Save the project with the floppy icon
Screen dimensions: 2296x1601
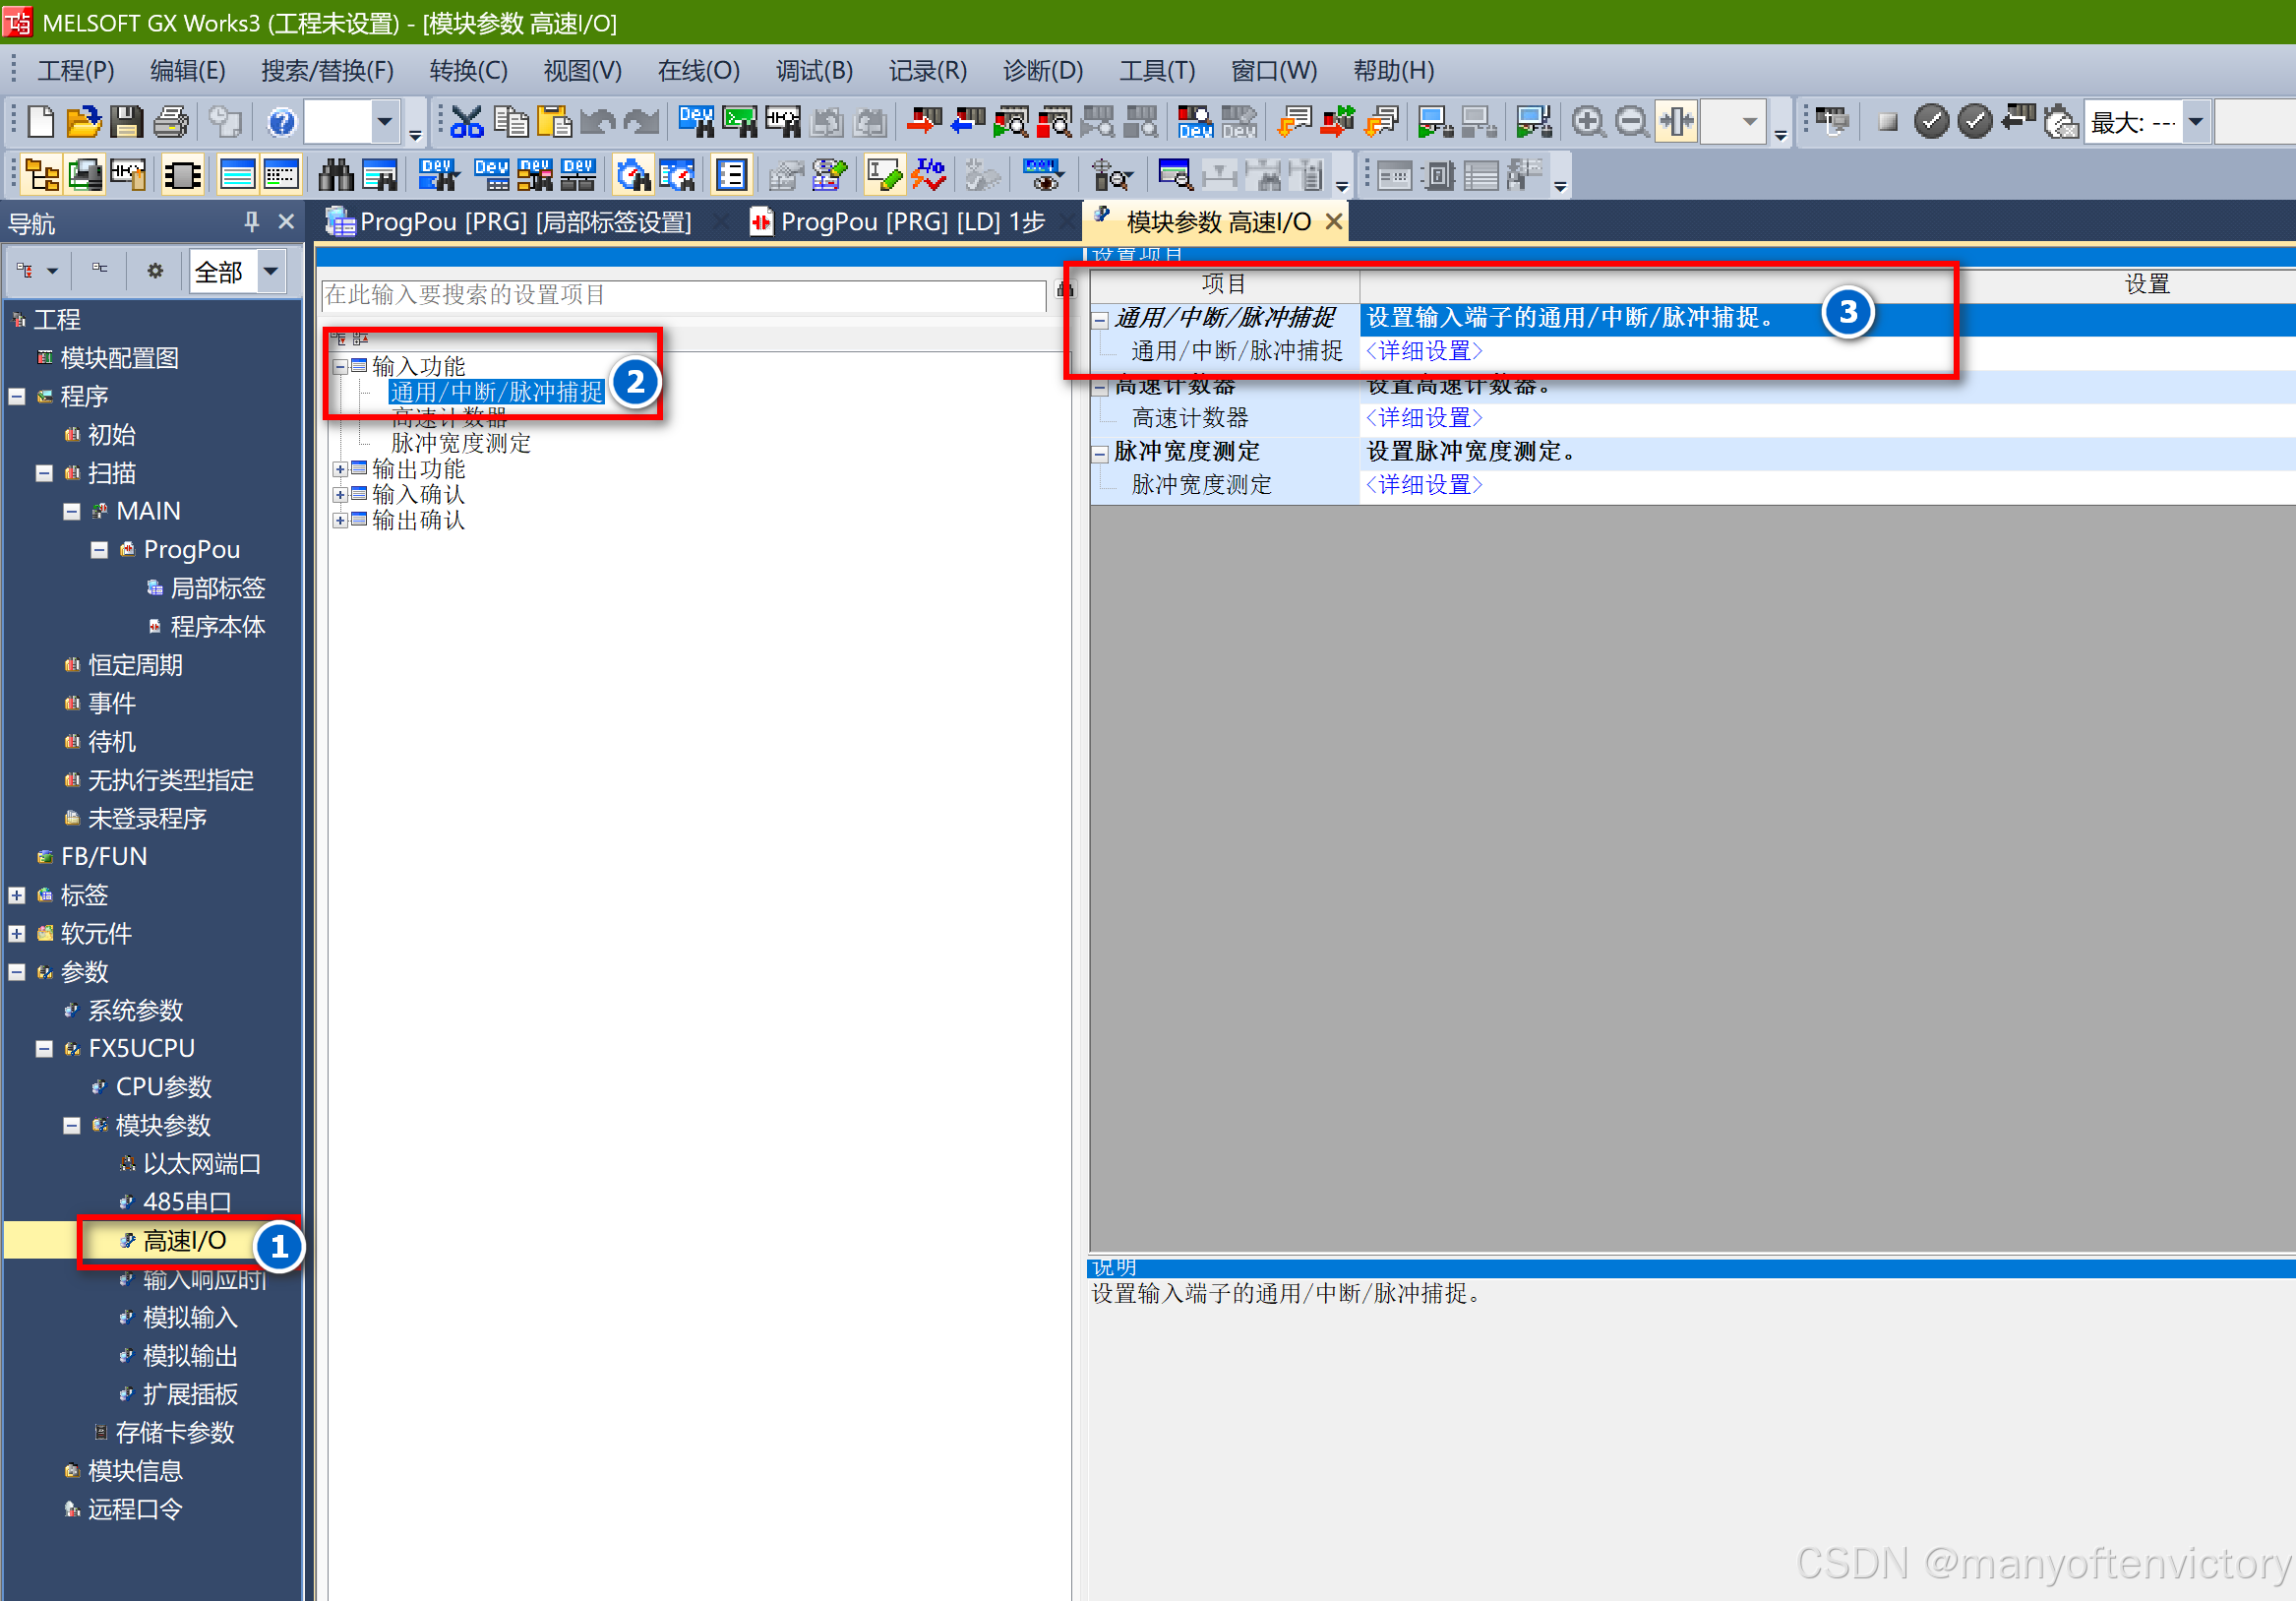click(x=127, y=122)
